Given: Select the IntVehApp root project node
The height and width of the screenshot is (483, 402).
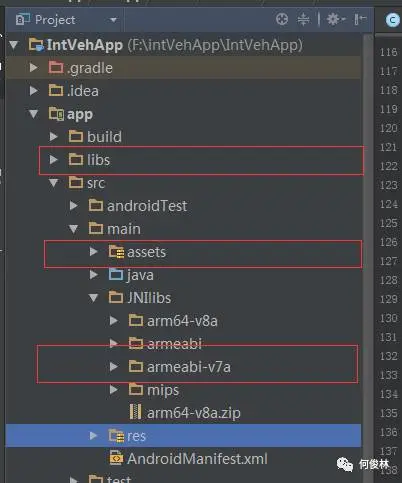Looking at the screenshot, I should click(x=174, y=45).
